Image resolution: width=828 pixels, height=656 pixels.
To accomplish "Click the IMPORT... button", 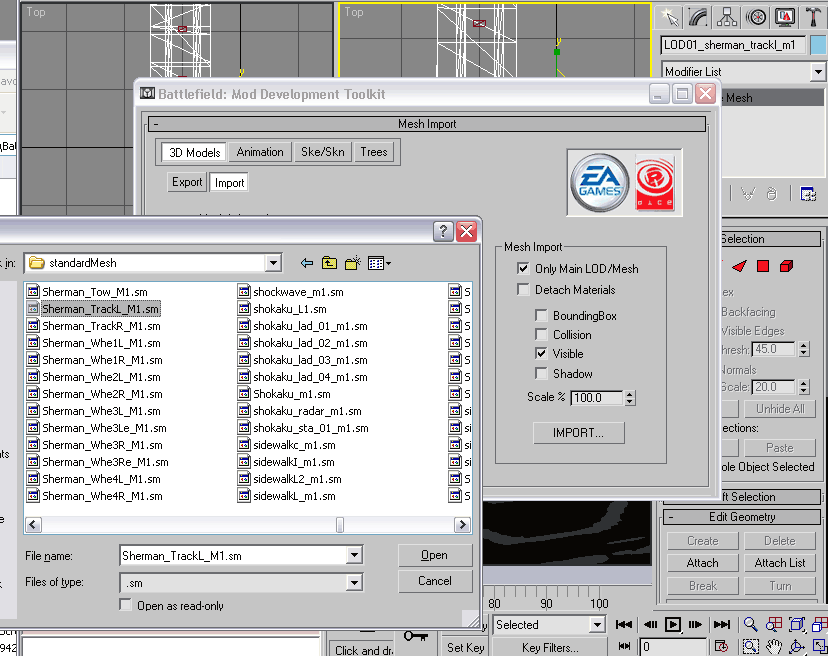I will [x=578, y=433].
